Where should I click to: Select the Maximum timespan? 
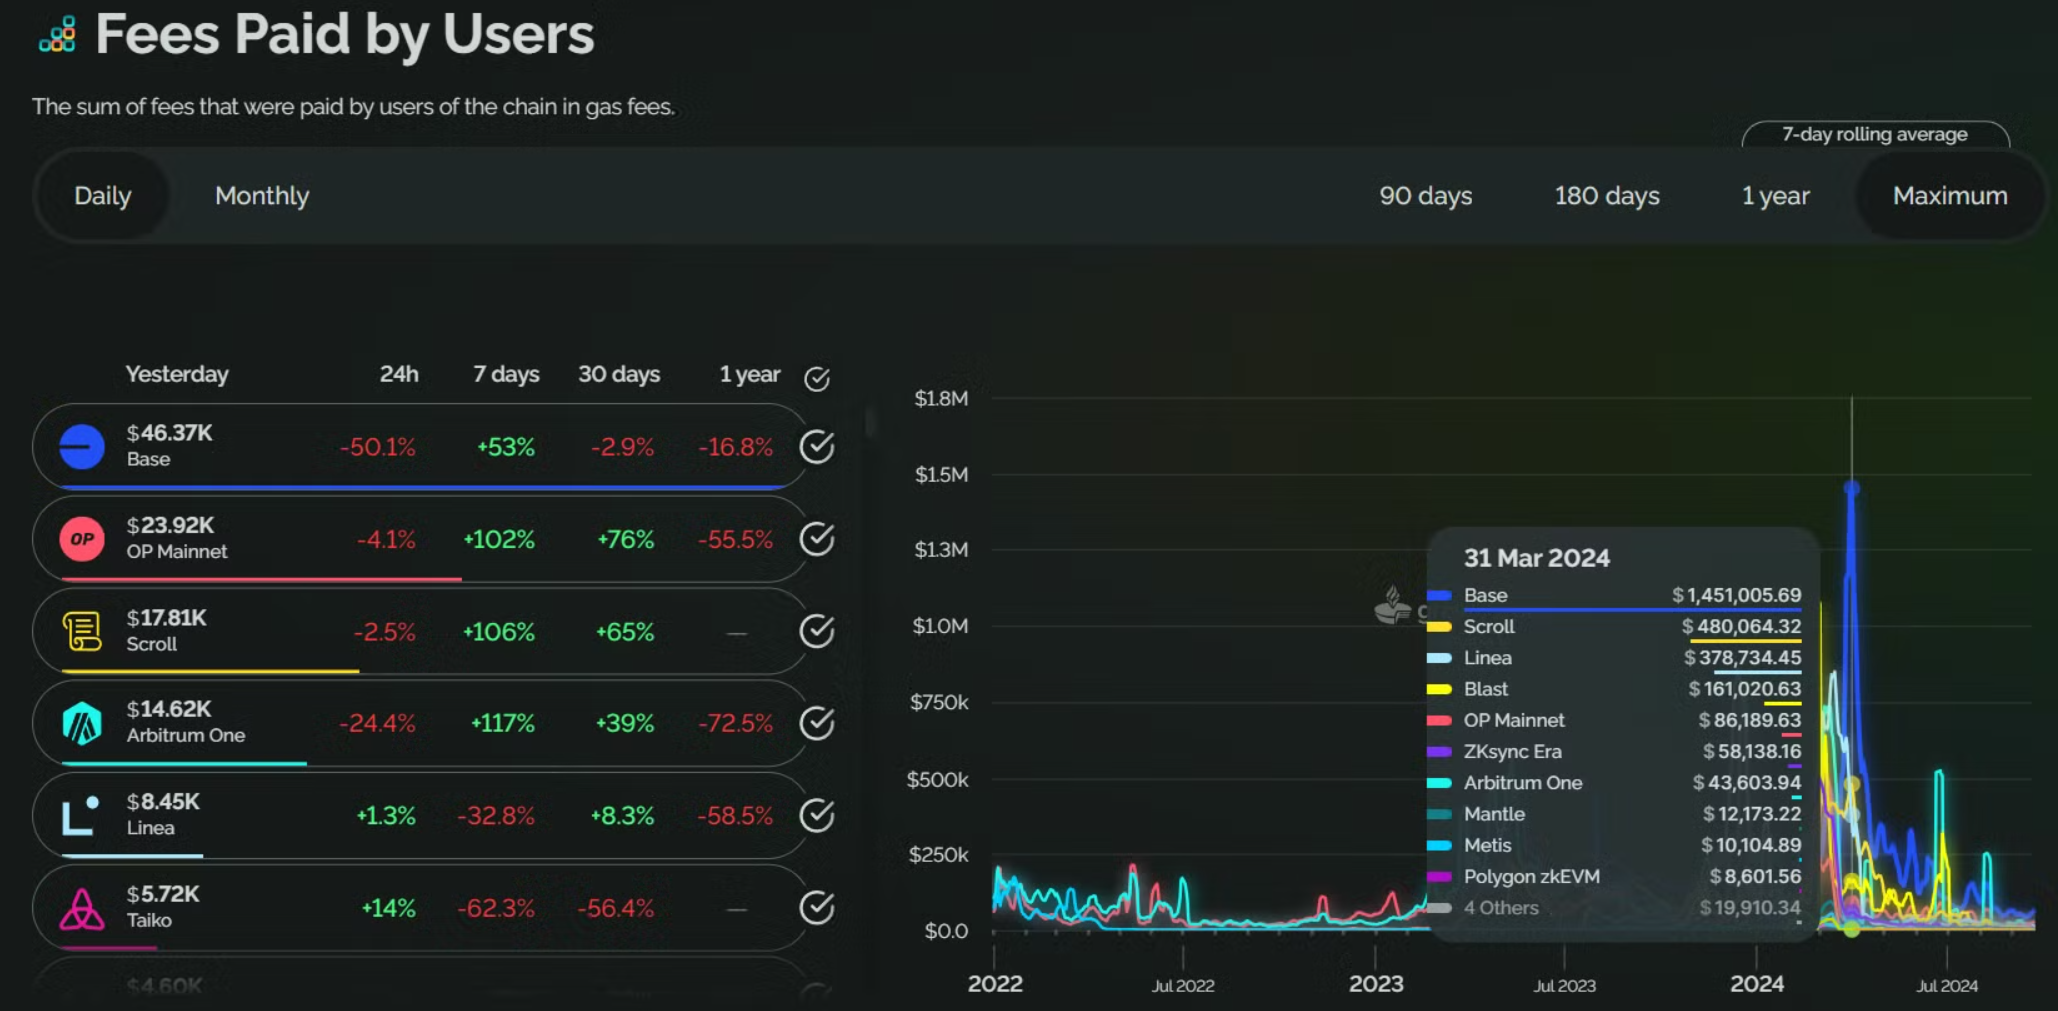[1950, 196]
